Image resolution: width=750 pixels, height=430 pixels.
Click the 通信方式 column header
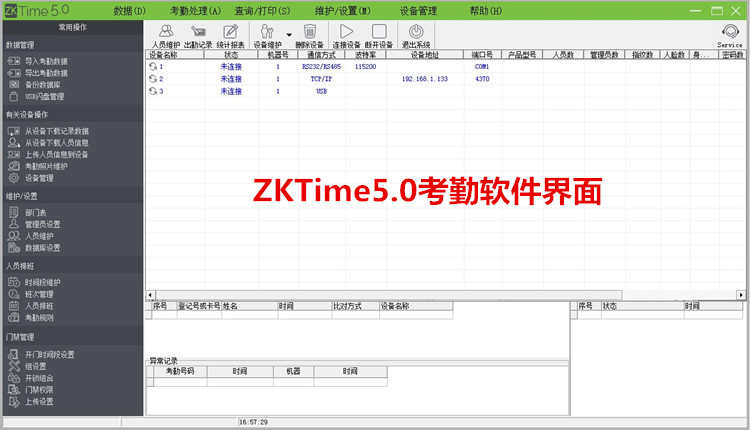tap(321, 55)
